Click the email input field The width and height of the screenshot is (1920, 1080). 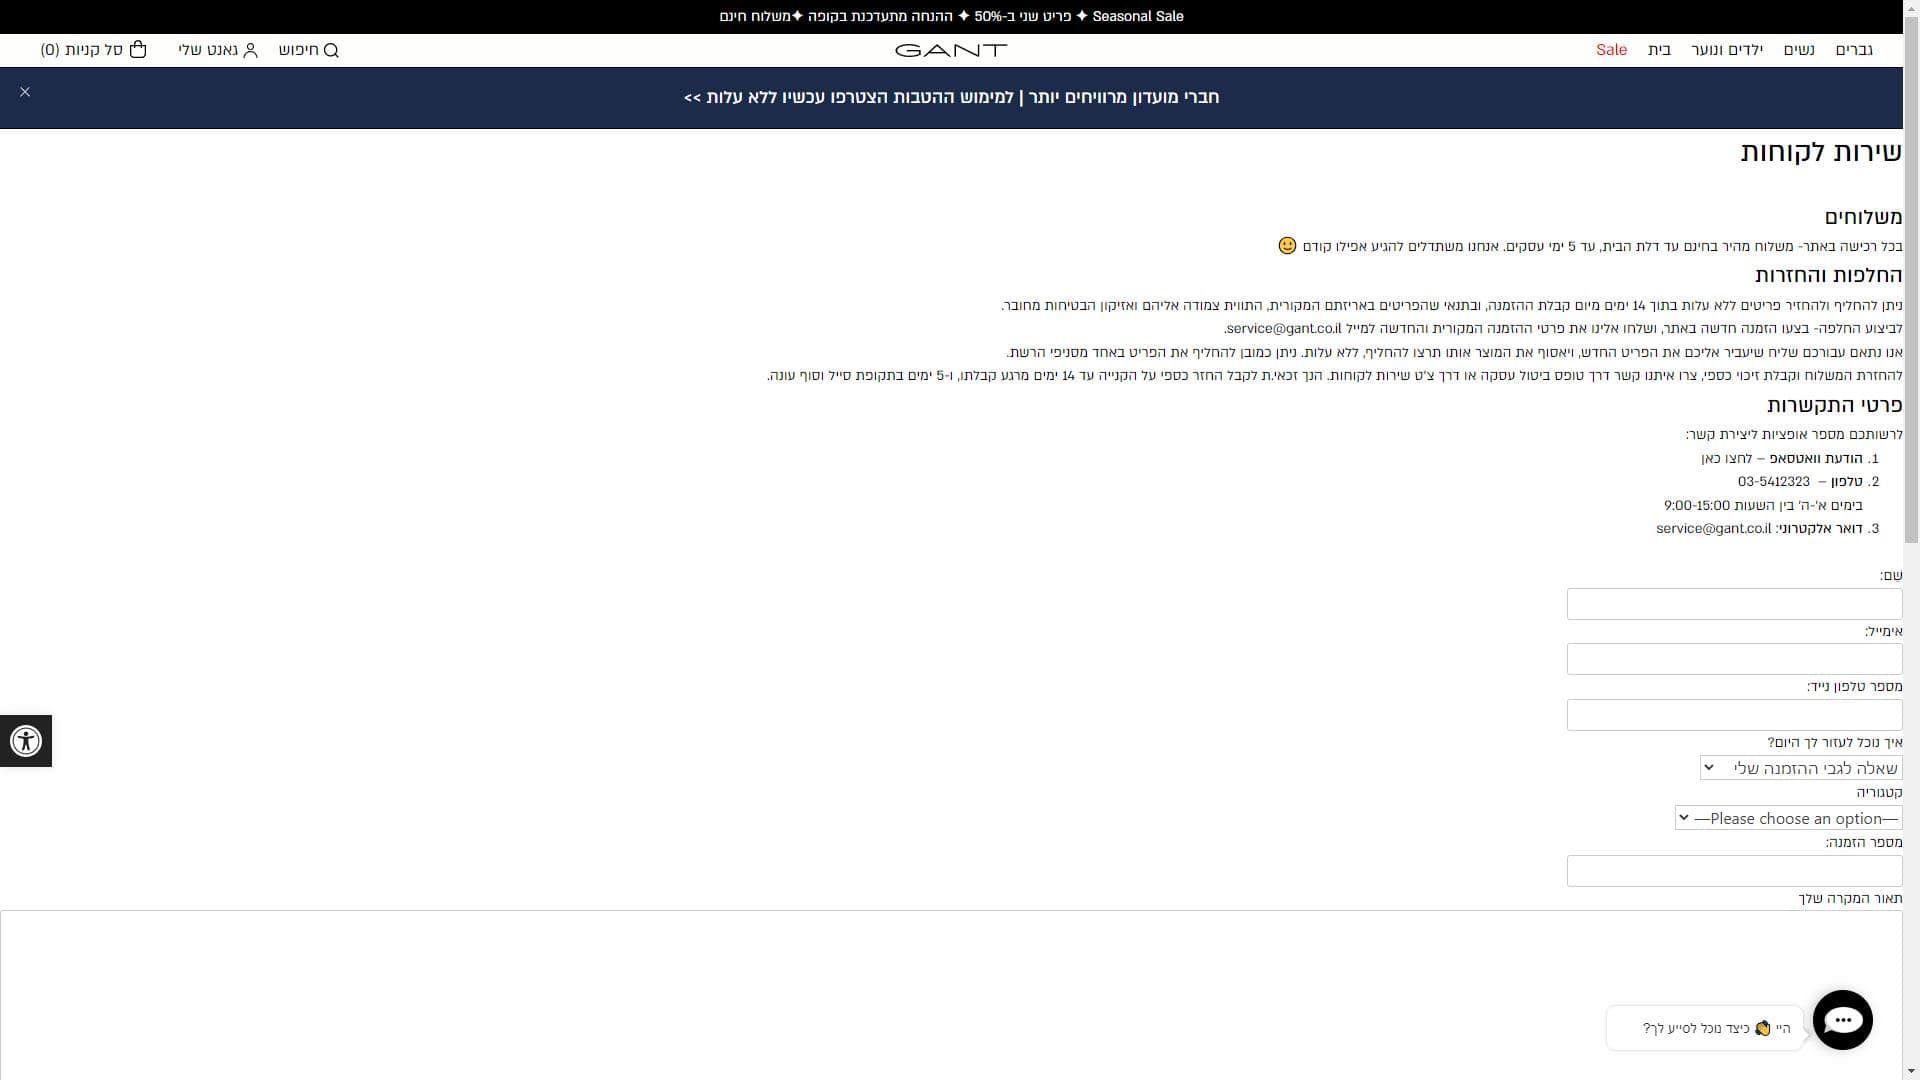coord(1734,659)
